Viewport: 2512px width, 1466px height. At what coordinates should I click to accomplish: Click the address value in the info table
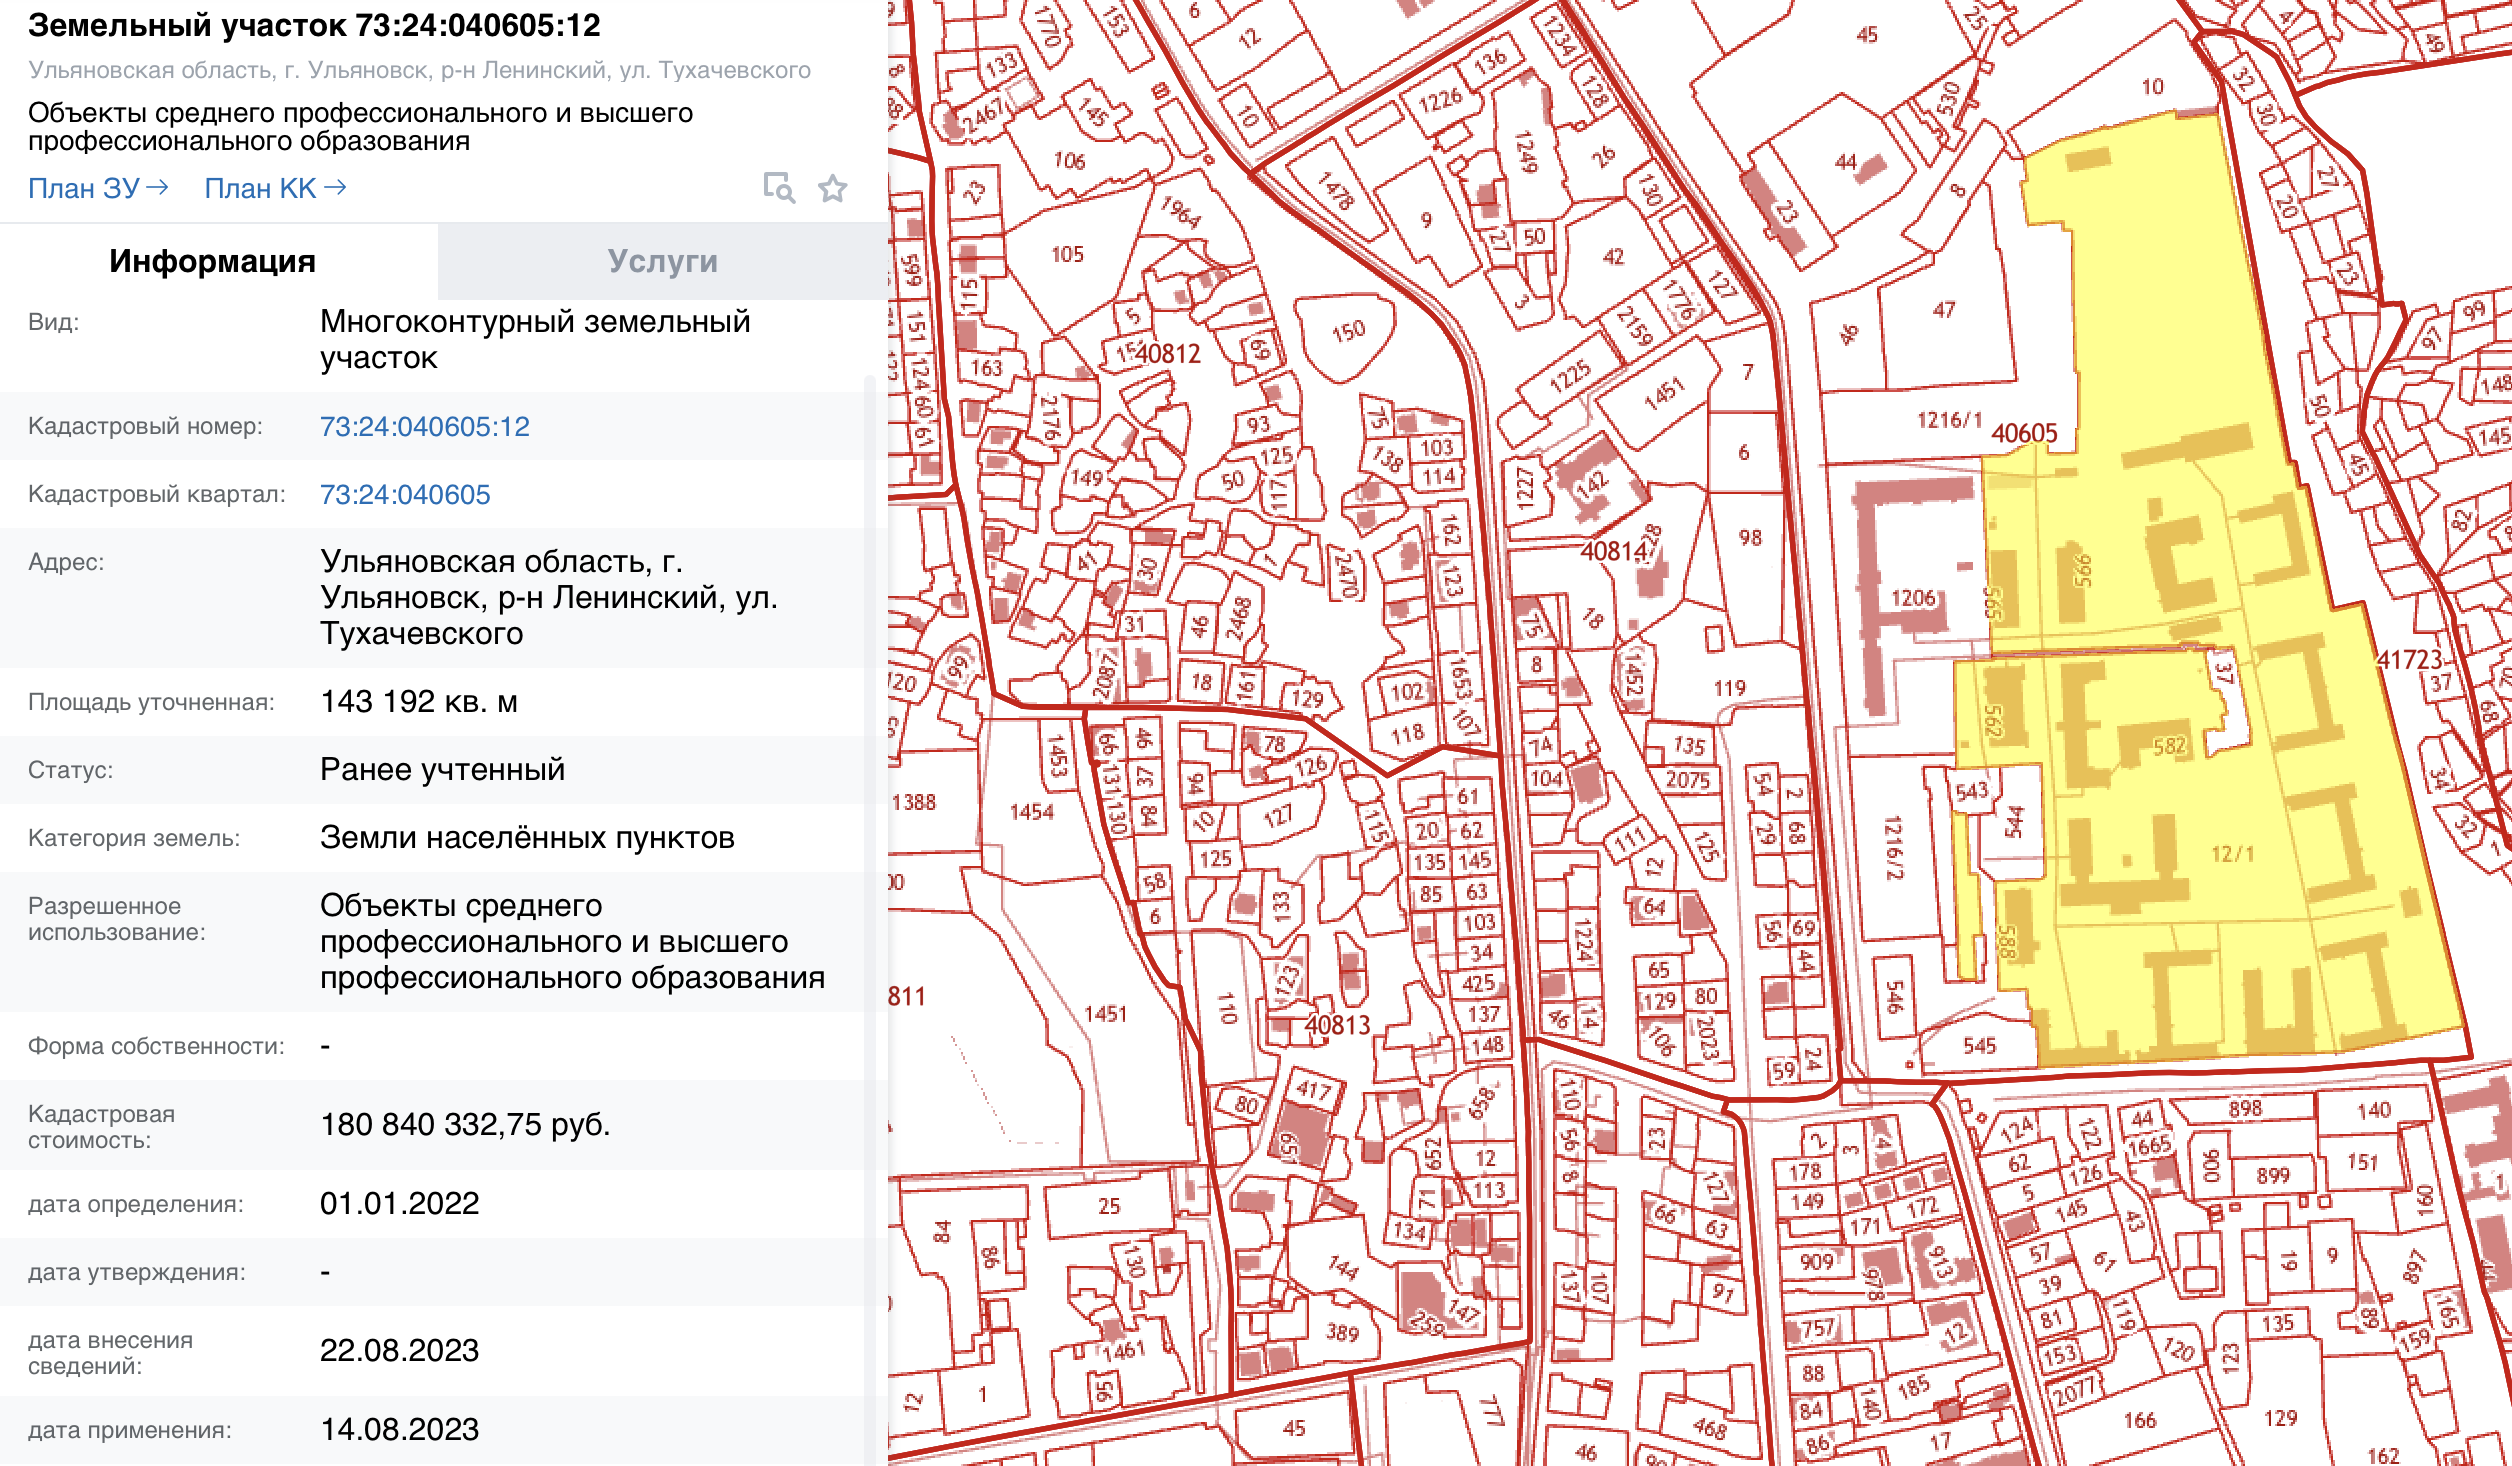click(549, 598)
